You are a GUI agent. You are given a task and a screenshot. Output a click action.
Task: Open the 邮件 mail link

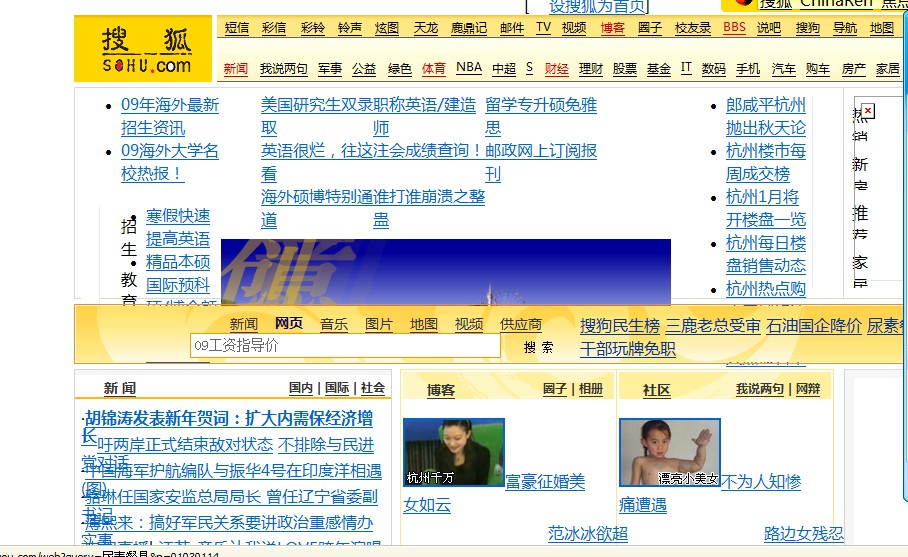(512, 28)
